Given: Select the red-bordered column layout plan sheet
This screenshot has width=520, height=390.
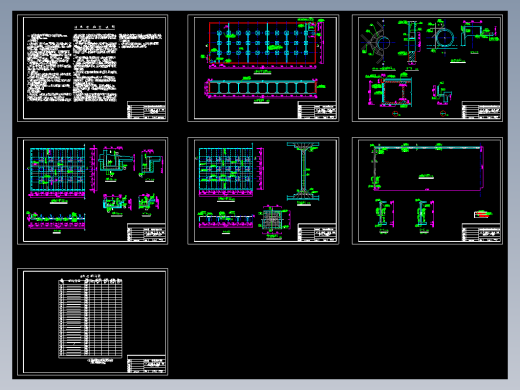Looking at the screenshot, I should pos(263,68).
